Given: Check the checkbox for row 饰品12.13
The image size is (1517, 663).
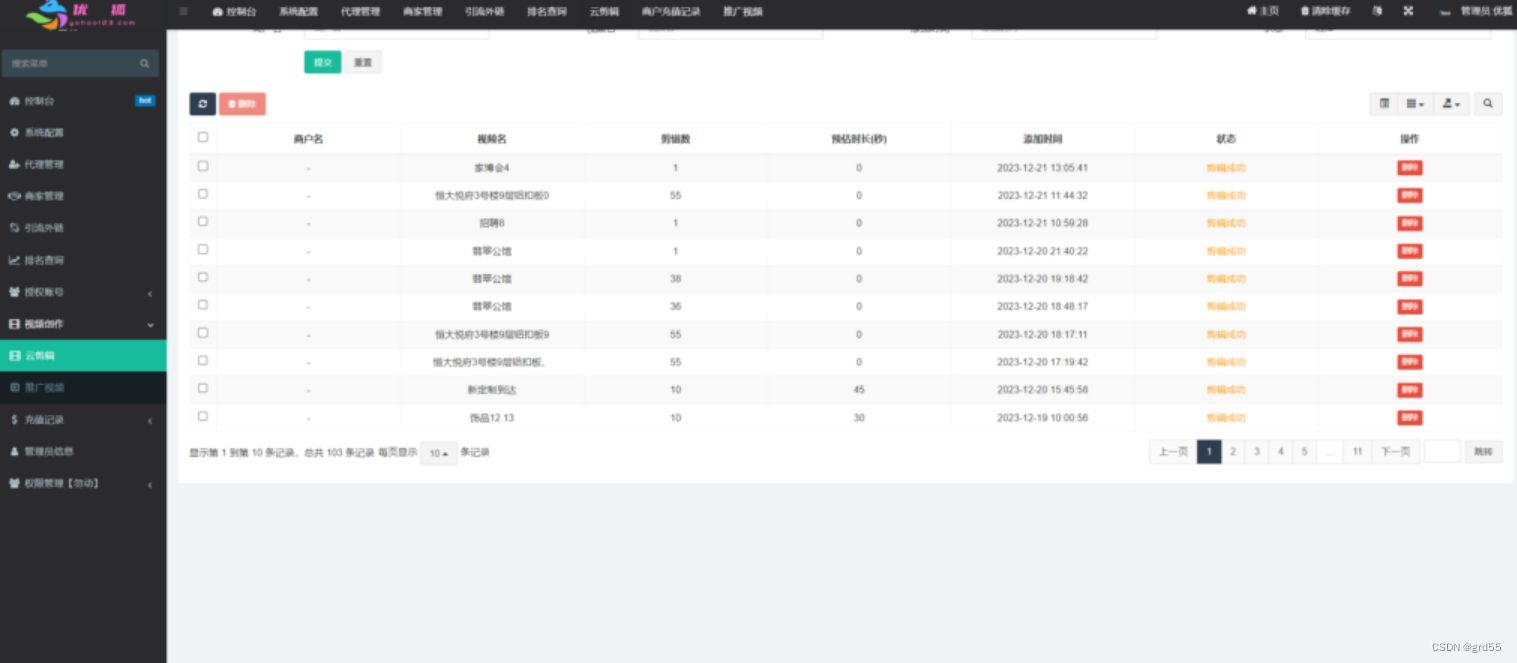Looking at the screenshot, I should pos(203,416).
